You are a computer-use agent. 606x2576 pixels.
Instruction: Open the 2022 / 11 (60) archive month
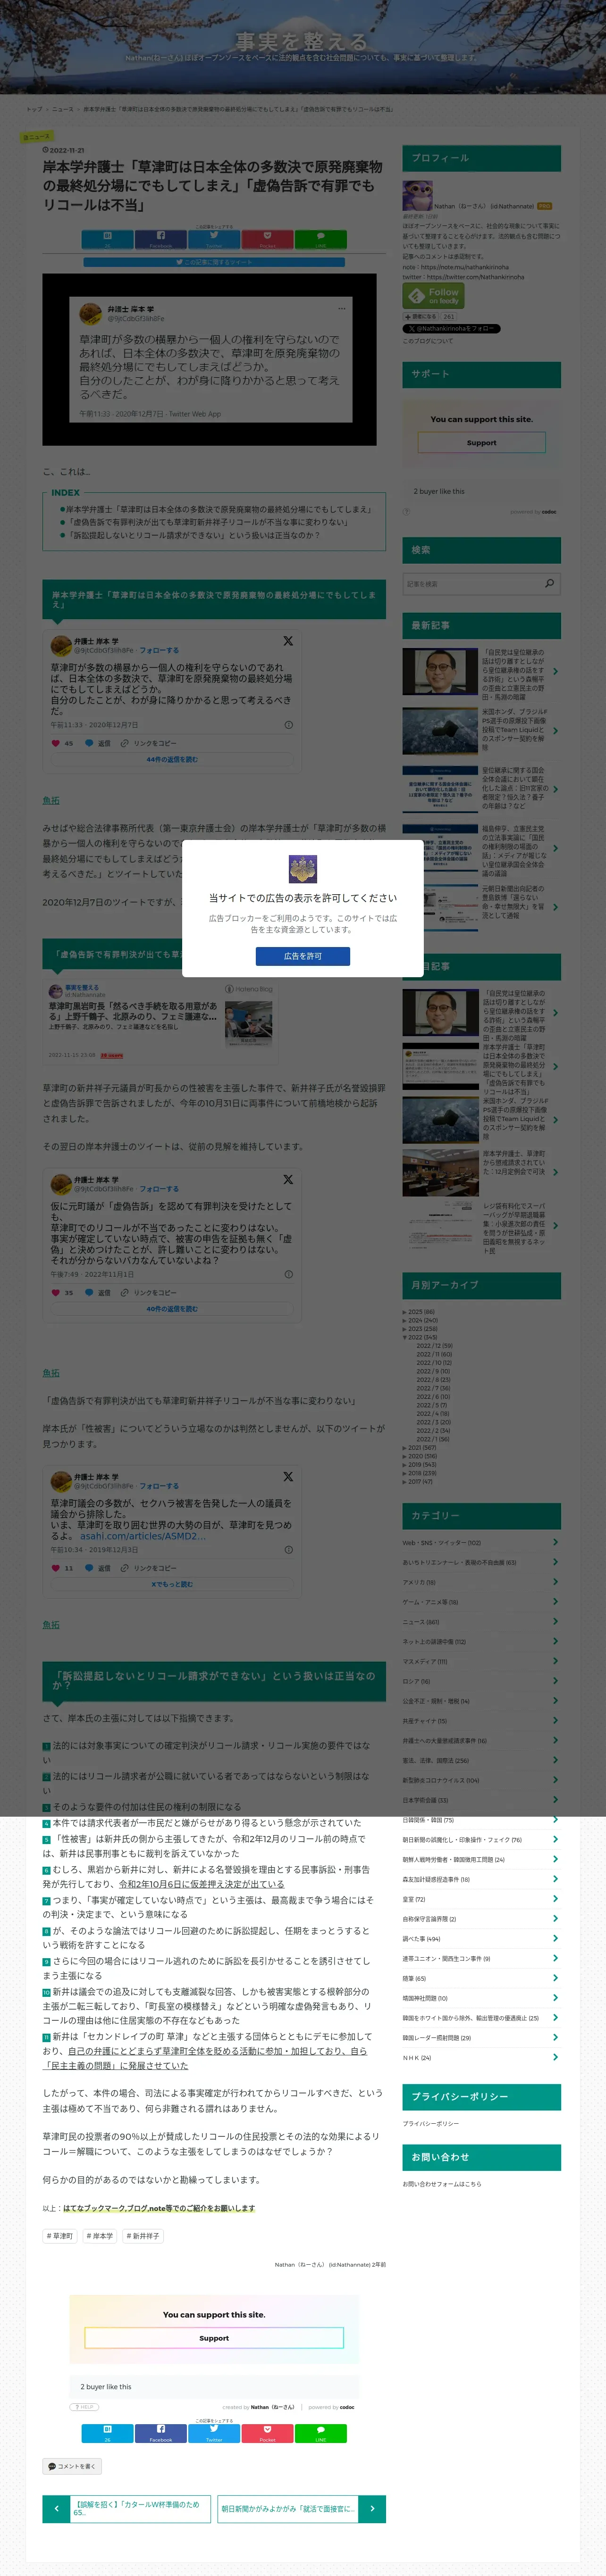[x=434, y=1354]
